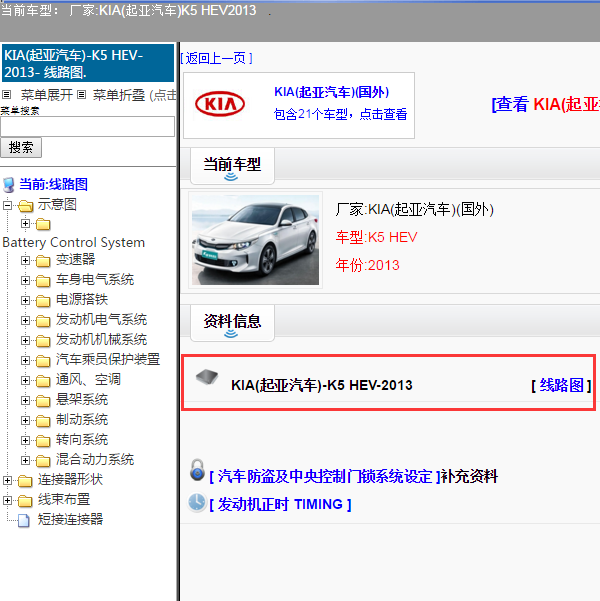Click the 菜单展开 expand-all icon

click(7, 94)
